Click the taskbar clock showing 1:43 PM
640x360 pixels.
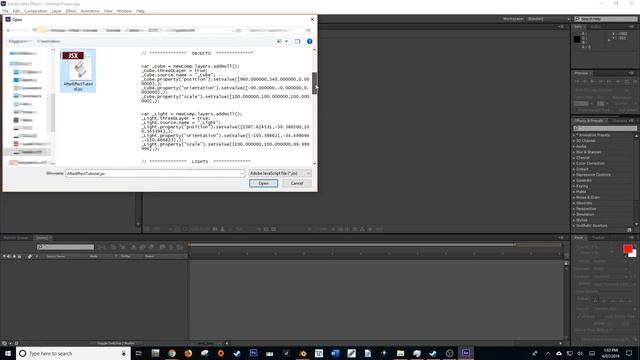[x=611, y=353]
